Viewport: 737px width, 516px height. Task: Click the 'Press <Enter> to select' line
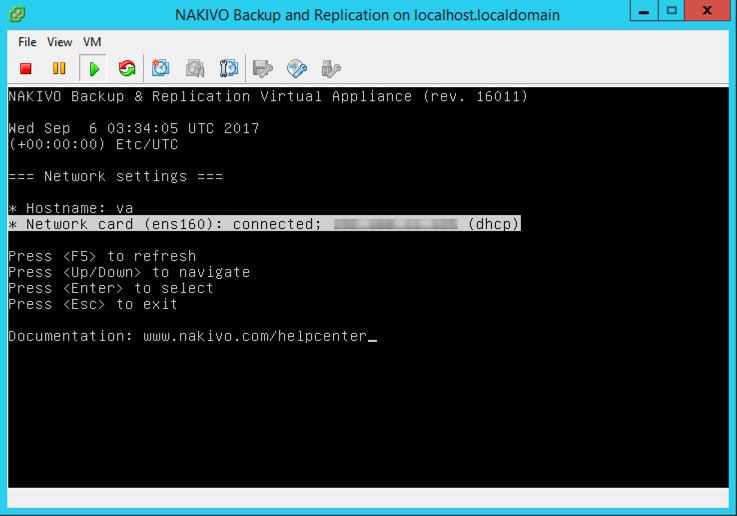[x=111, y=288]
